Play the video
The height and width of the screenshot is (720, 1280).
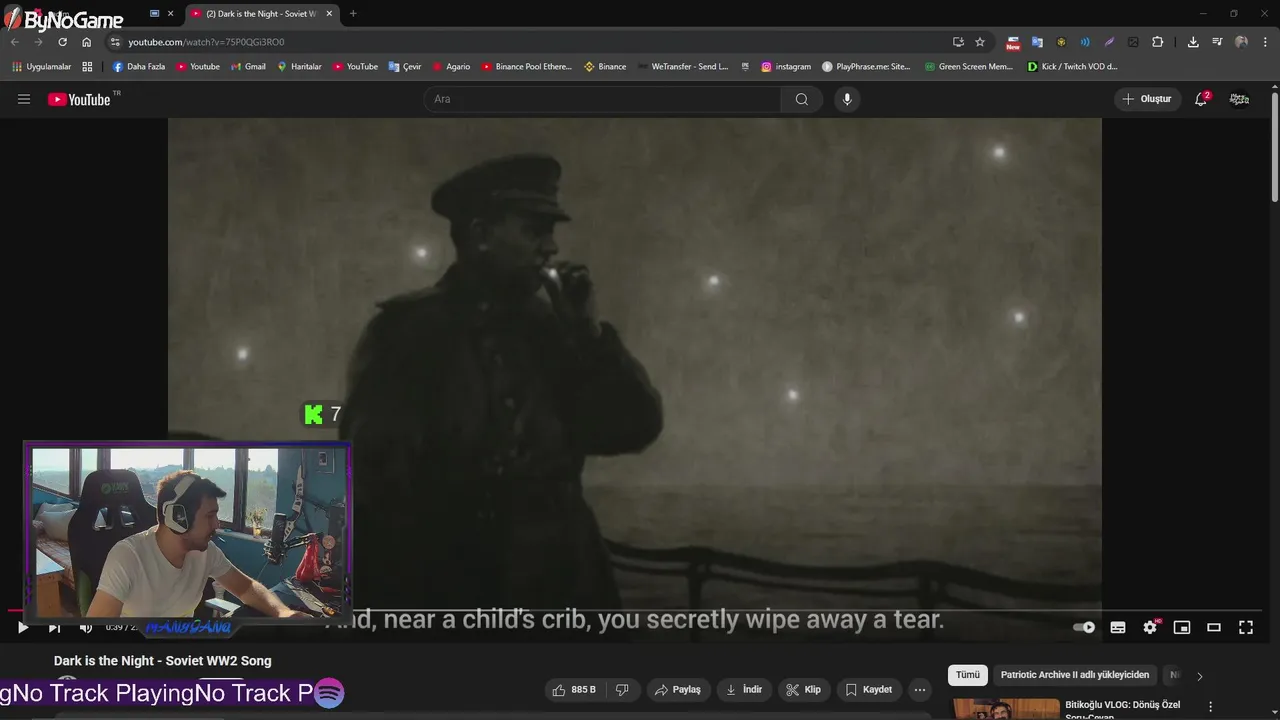[x=23, y=627]
